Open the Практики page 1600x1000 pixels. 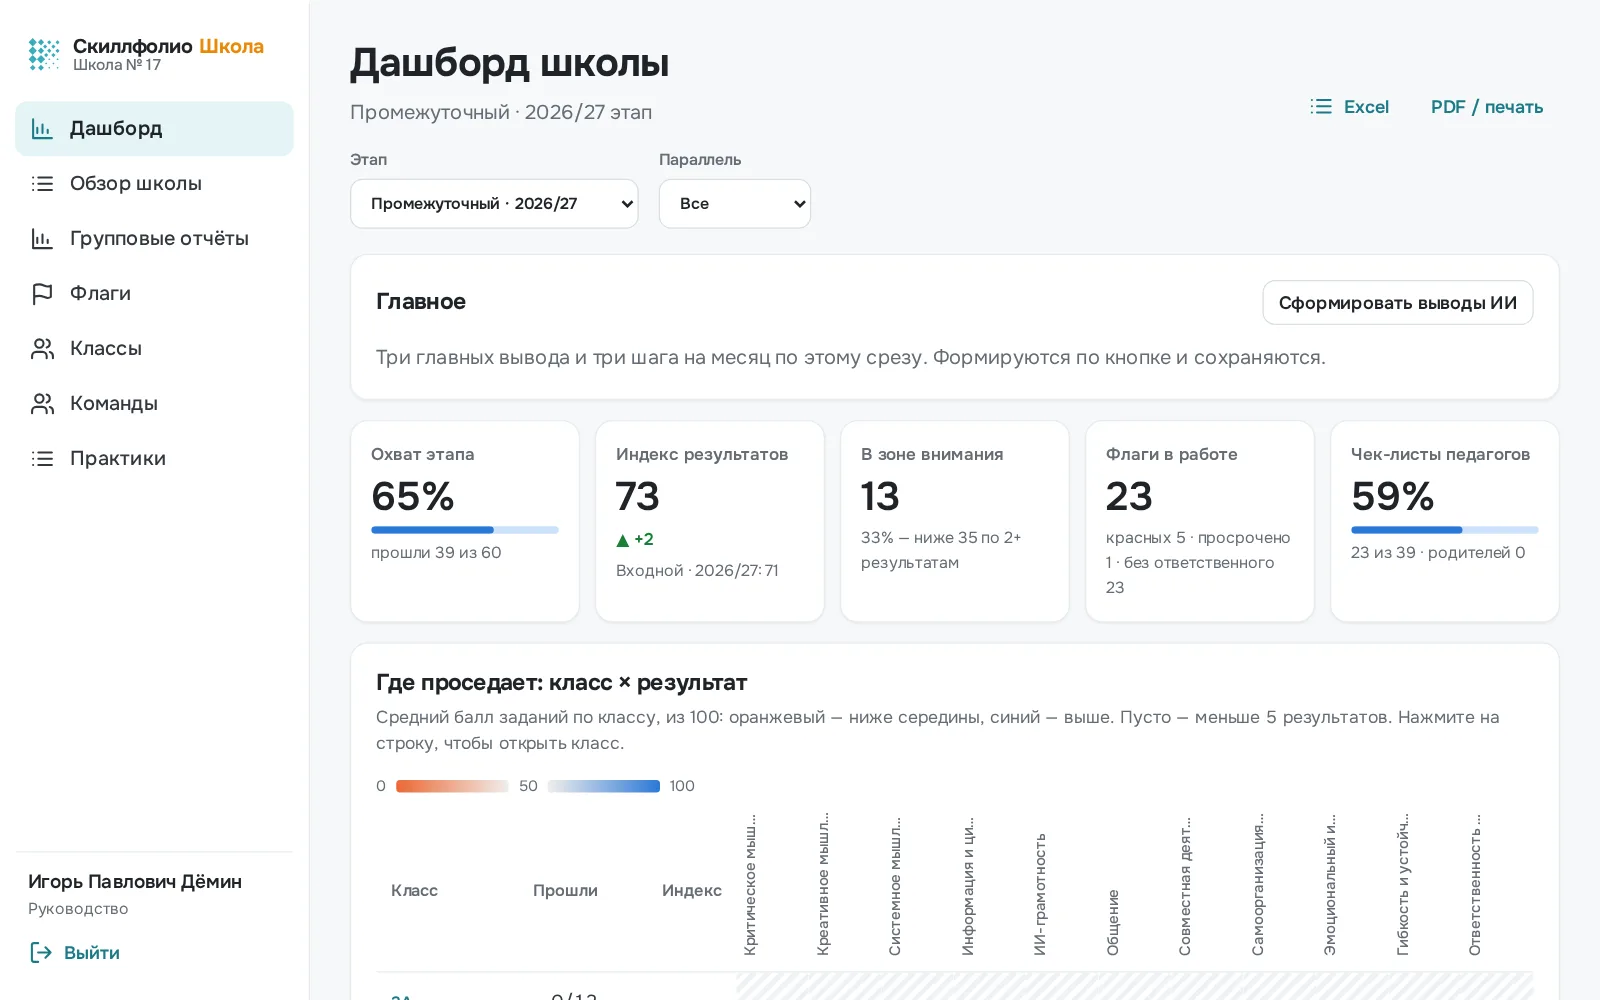tap(154, 458)
